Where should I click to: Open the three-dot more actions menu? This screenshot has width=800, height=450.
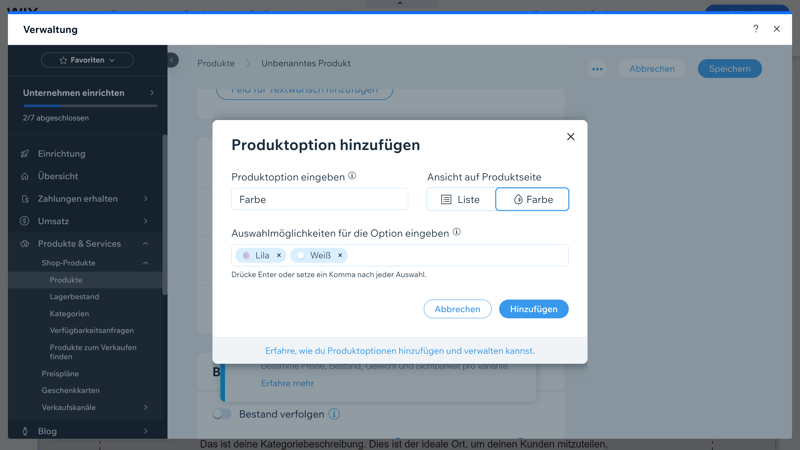597,69
